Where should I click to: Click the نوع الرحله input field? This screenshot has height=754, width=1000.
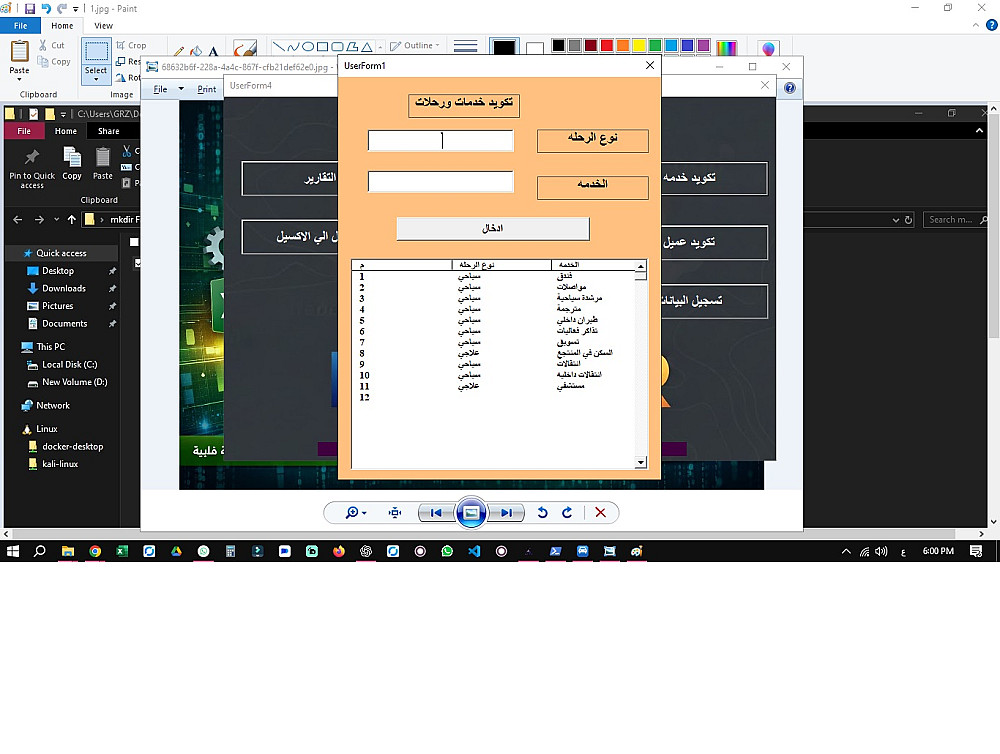coord(441,140)
